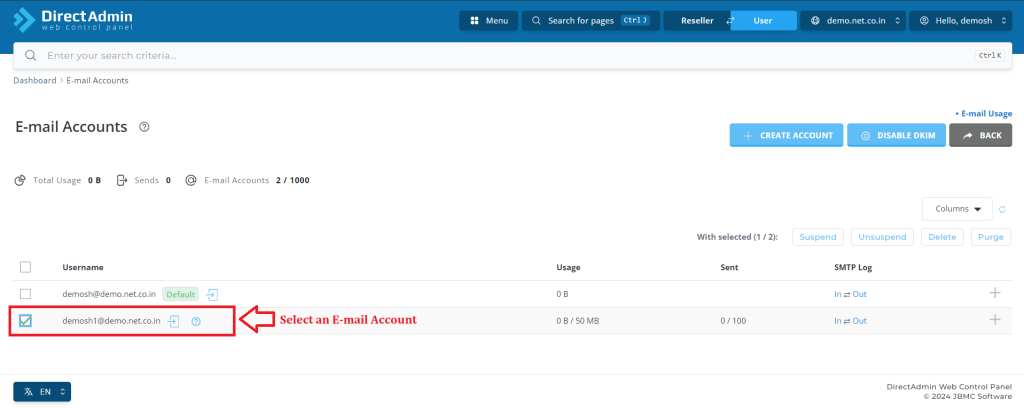Click the Total Usage pie icon
The width and height of the screenshot is (1024, 408).
pyautogui.click(x=20, y=180)
